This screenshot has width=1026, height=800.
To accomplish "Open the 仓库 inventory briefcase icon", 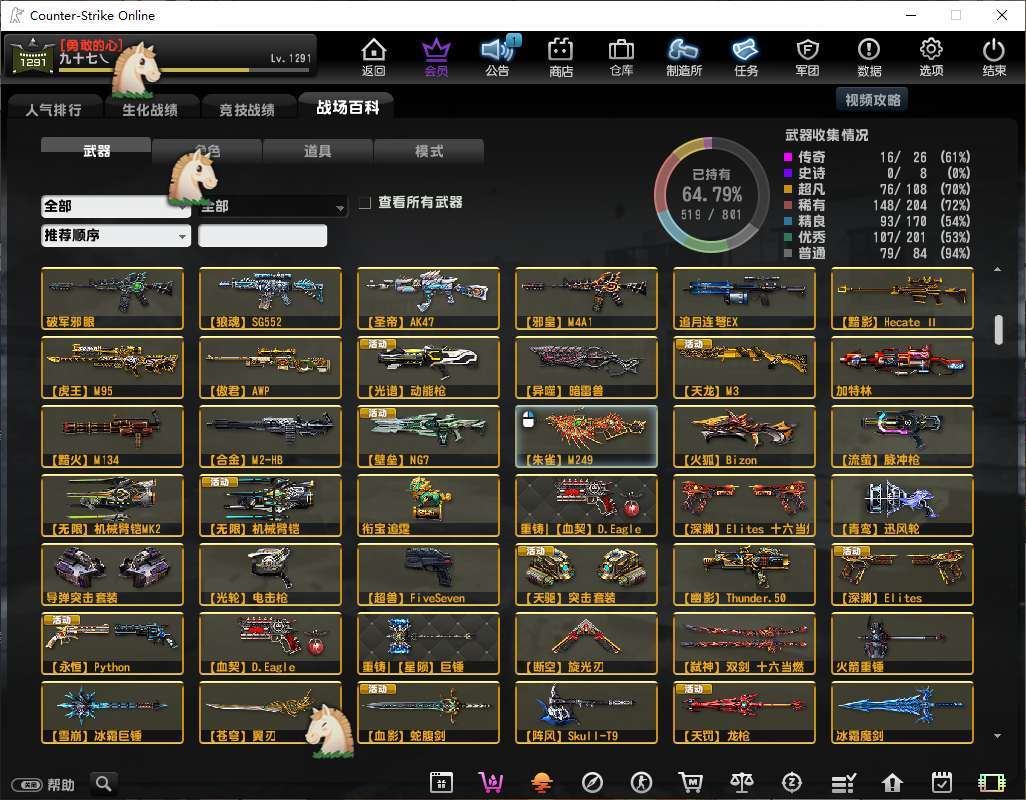I will tap(621, 56).
